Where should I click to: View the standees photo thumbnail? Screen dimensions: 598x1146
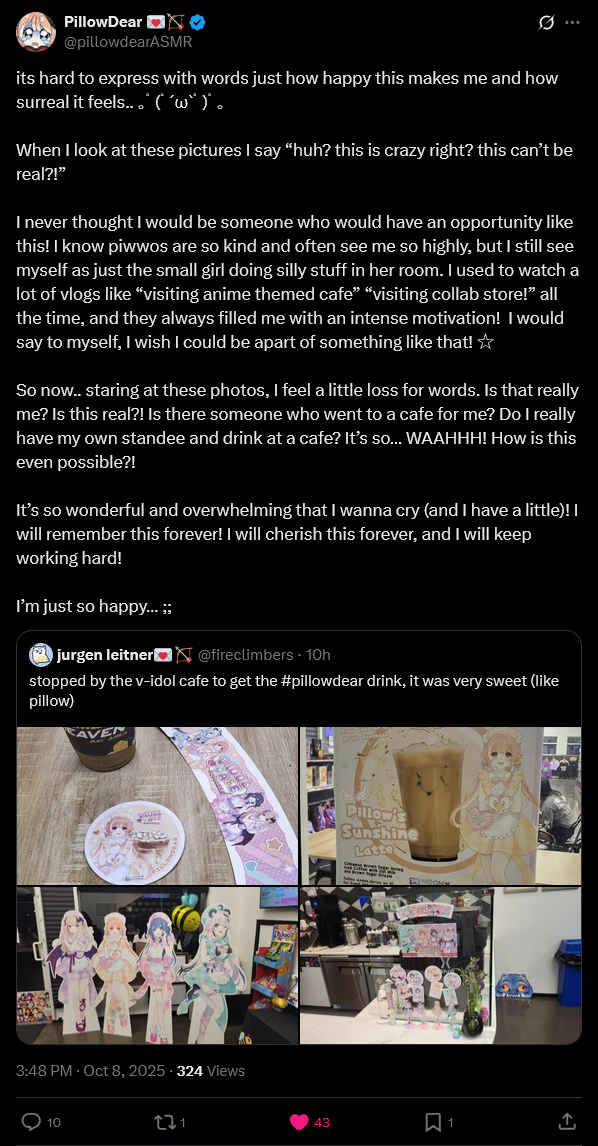pyautogui.click(x=157, y=965)
